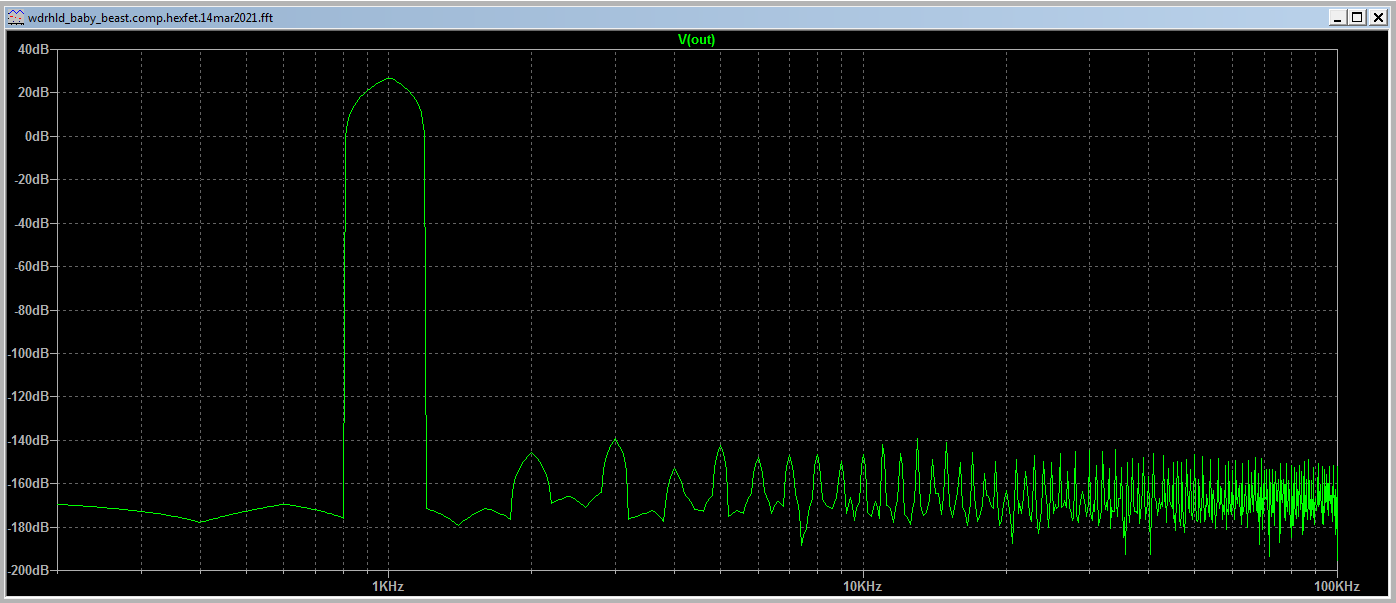The image size is (1396, 603).
Task: Click the V(out) trace label
Action: pyautogui.click(x=696, y=40)
